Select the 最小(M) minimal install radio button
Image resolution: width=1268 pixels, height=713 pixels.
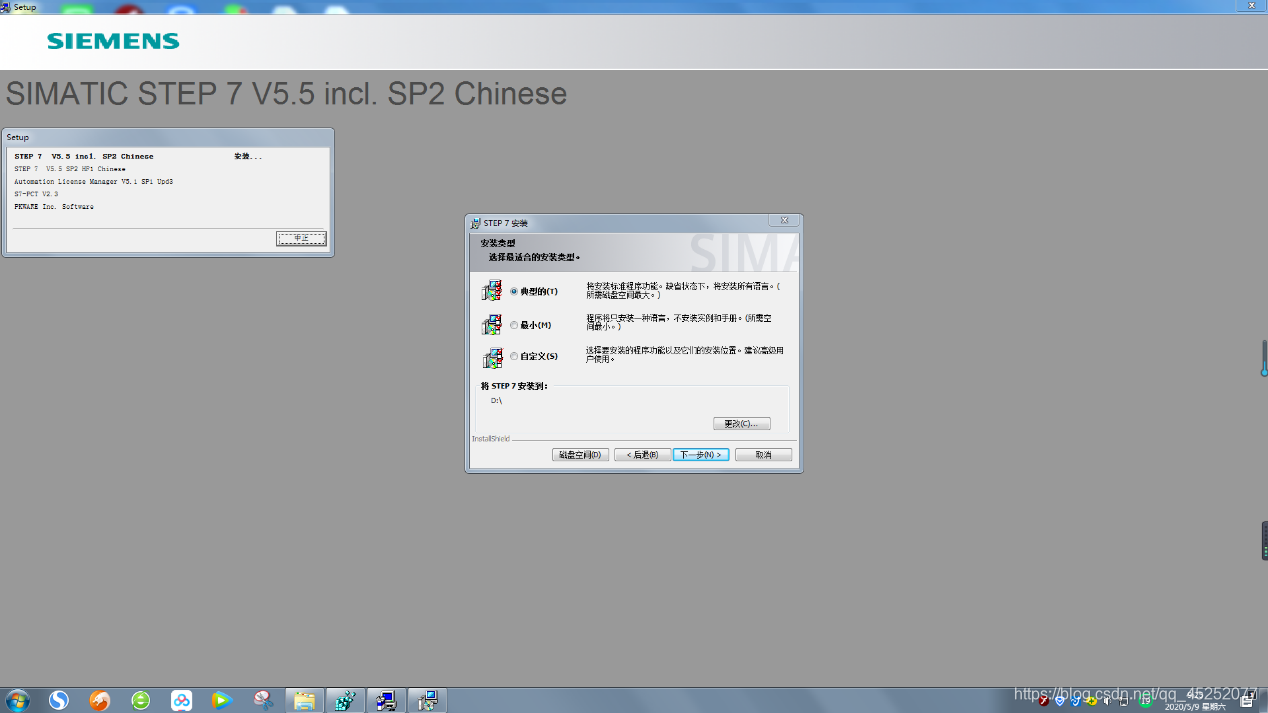coord(514,325)
